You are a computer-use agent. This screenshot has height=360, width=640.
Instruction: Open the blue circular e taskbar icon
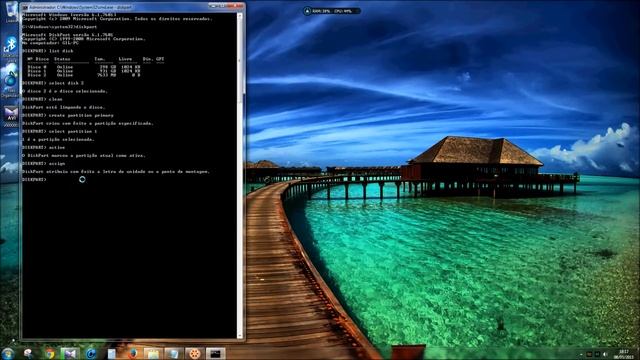point(91,353)
